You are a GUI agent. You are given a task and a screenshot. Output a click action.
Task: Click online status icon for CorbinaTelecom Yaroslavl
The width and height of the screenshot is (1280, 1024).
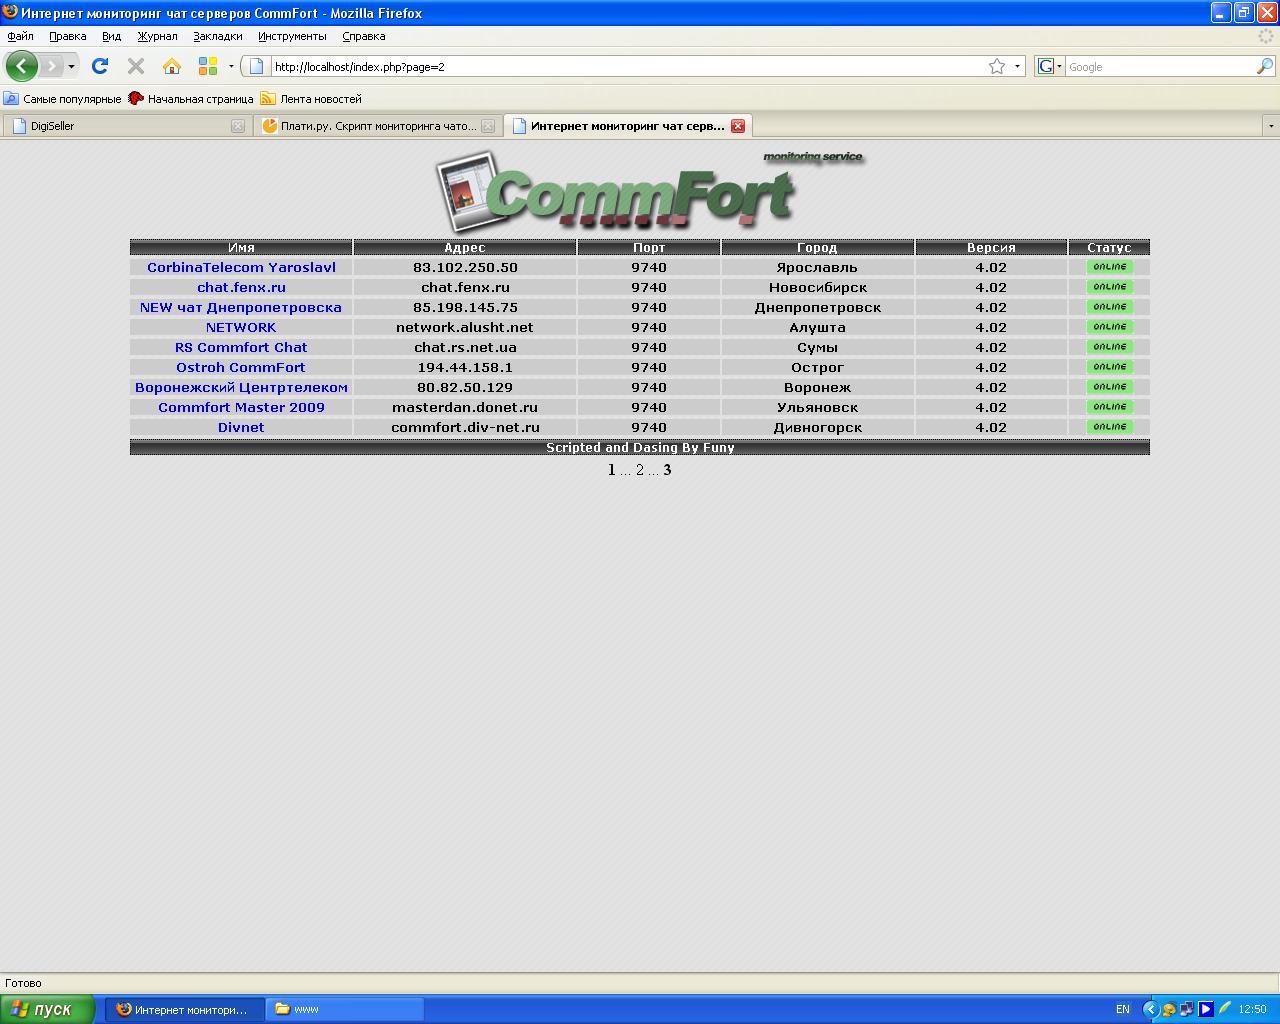tap(1109, 267)
